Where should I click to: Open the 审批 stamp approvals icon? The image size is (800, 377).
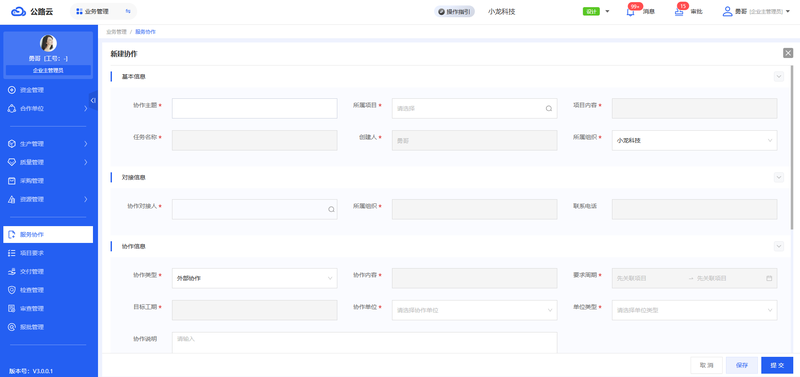pyautogui.click(x=679, y=12)
